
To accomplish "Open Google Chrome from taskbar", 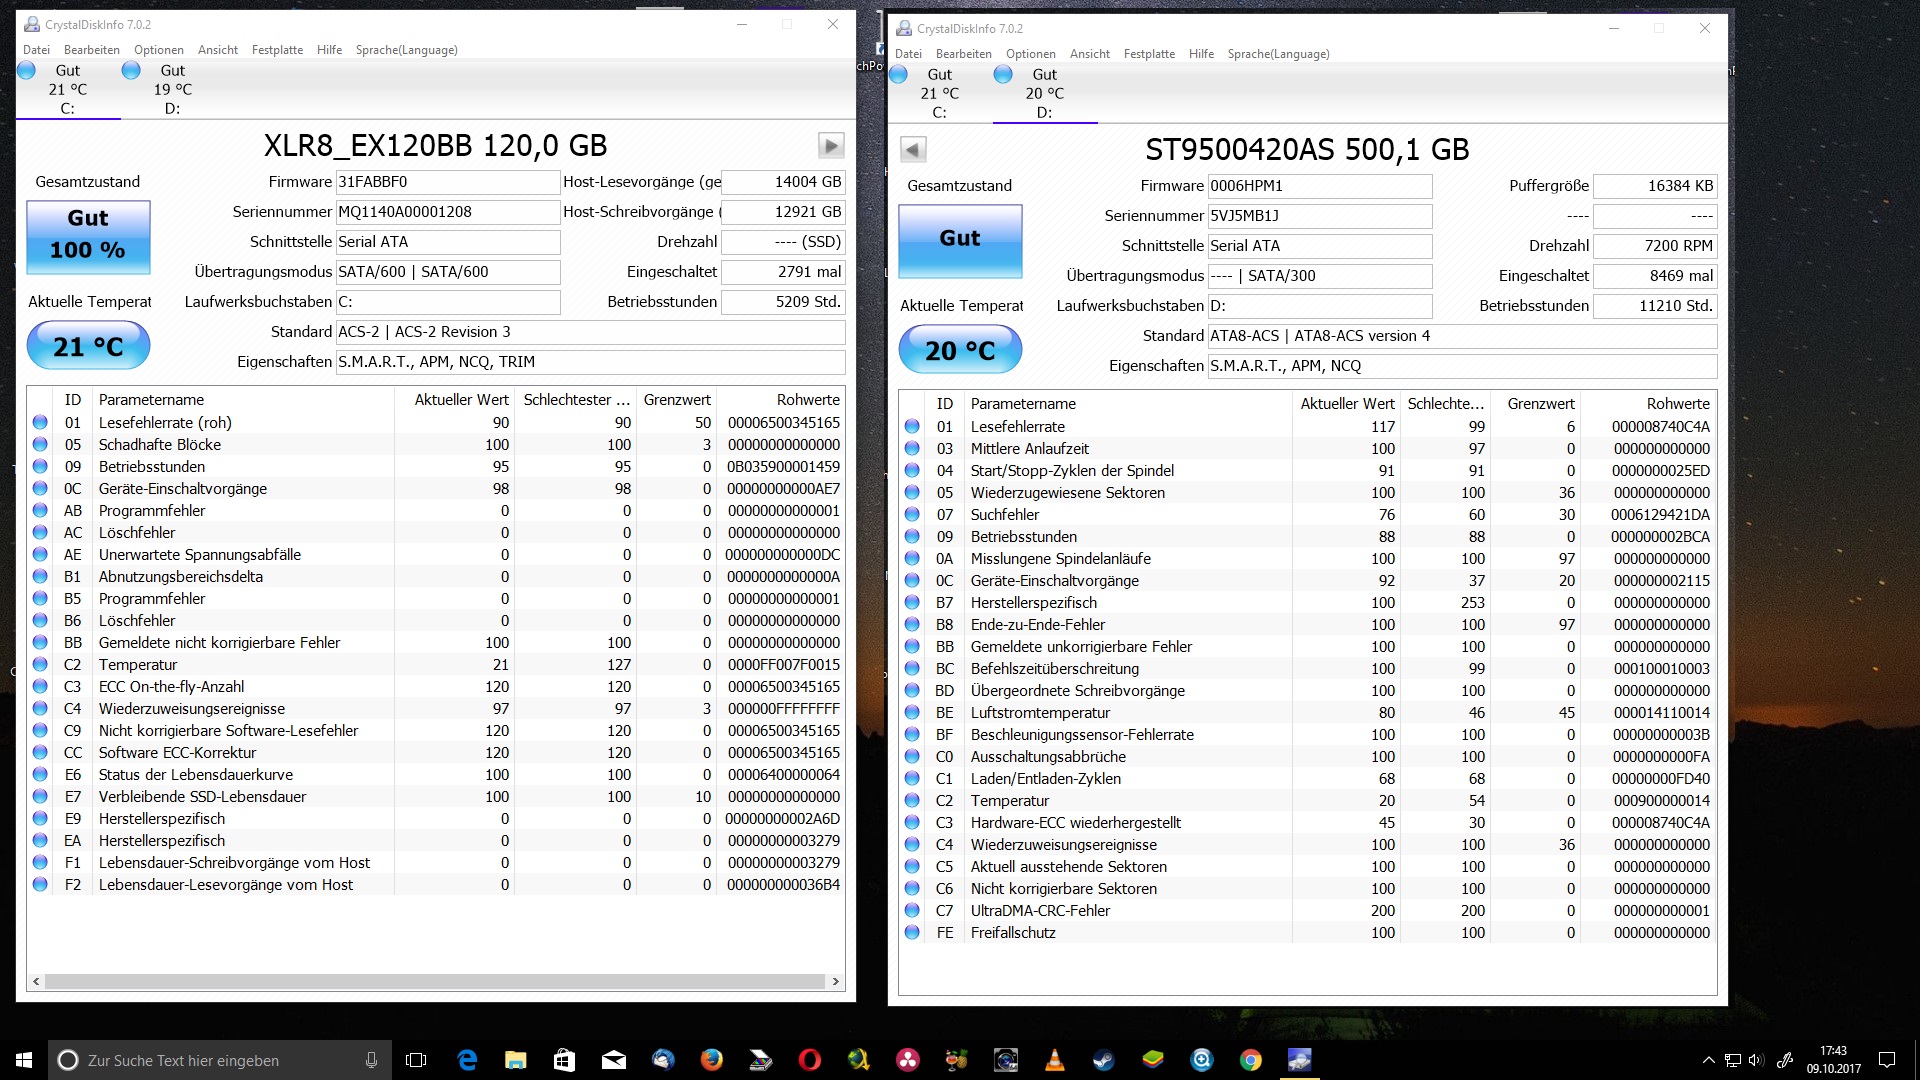I will tap(1250, 1060).
